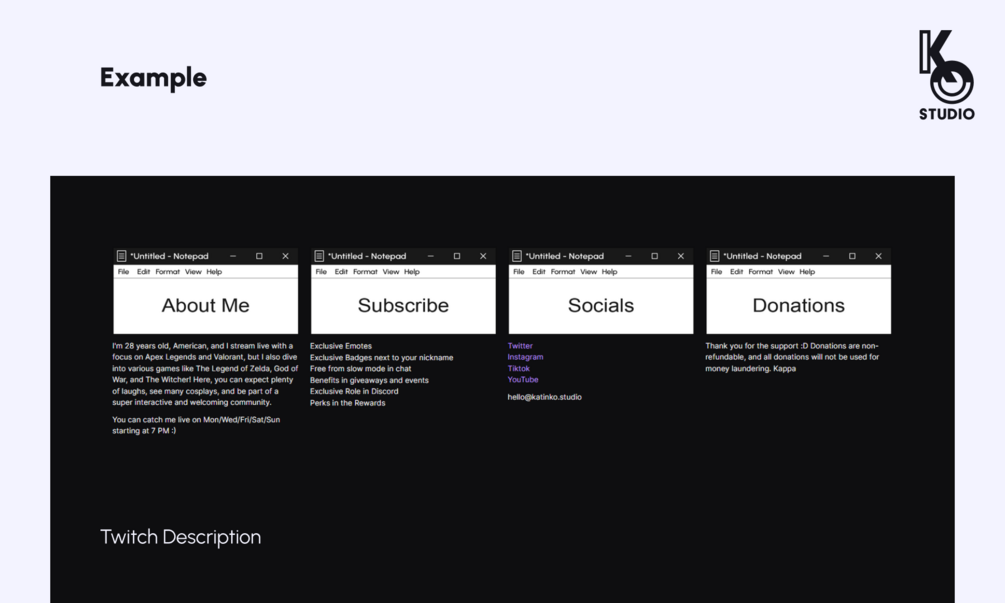Image resolution: width=1005 pixels, height=603 pixels.
Task: Open the Twitter link
Action: pyautogui.click(x=520, y=346)
